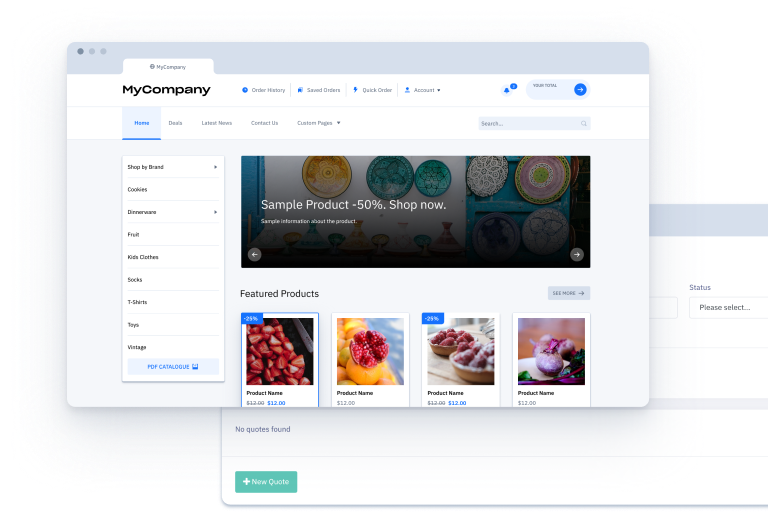Image resolution: width=768 pixels, height=512 pixels.
Task: Advance to next banner slide arrow
Action: click(577, 254)
